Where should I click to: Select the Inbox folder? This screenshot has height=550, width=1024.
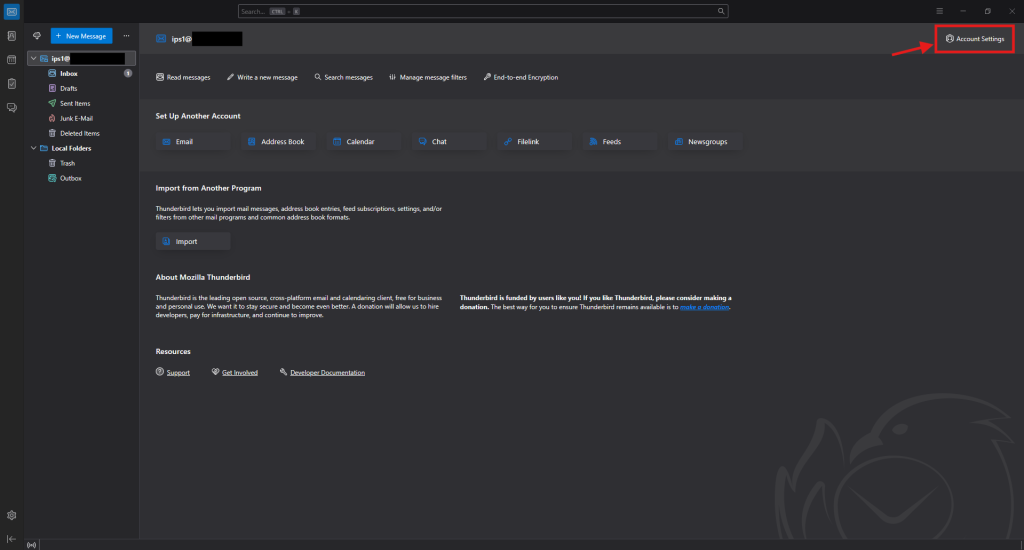click(68, 73)
